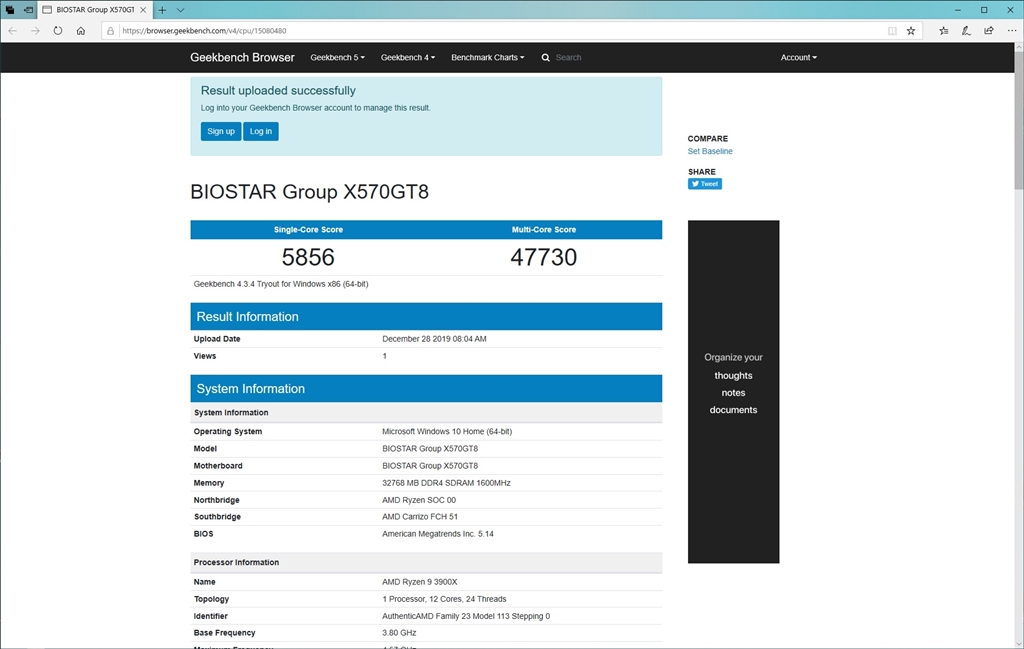Expand the Account dropdown menu

[x=799, y=57]
